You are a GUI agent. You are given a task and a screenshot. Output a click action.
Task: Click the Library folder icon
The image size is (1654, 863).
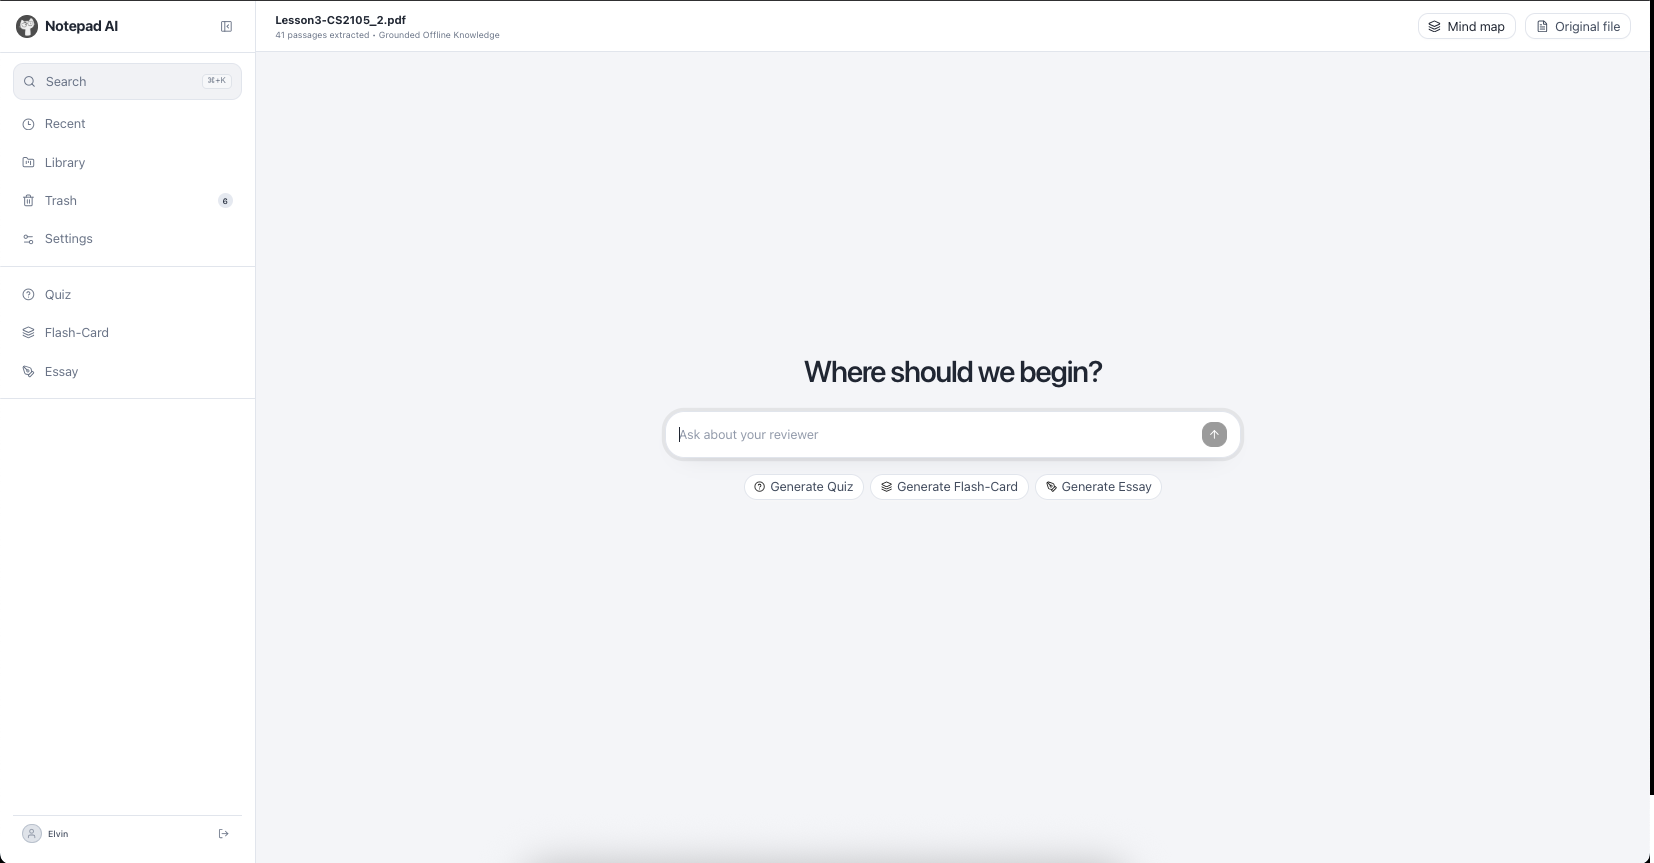[29, 162]
